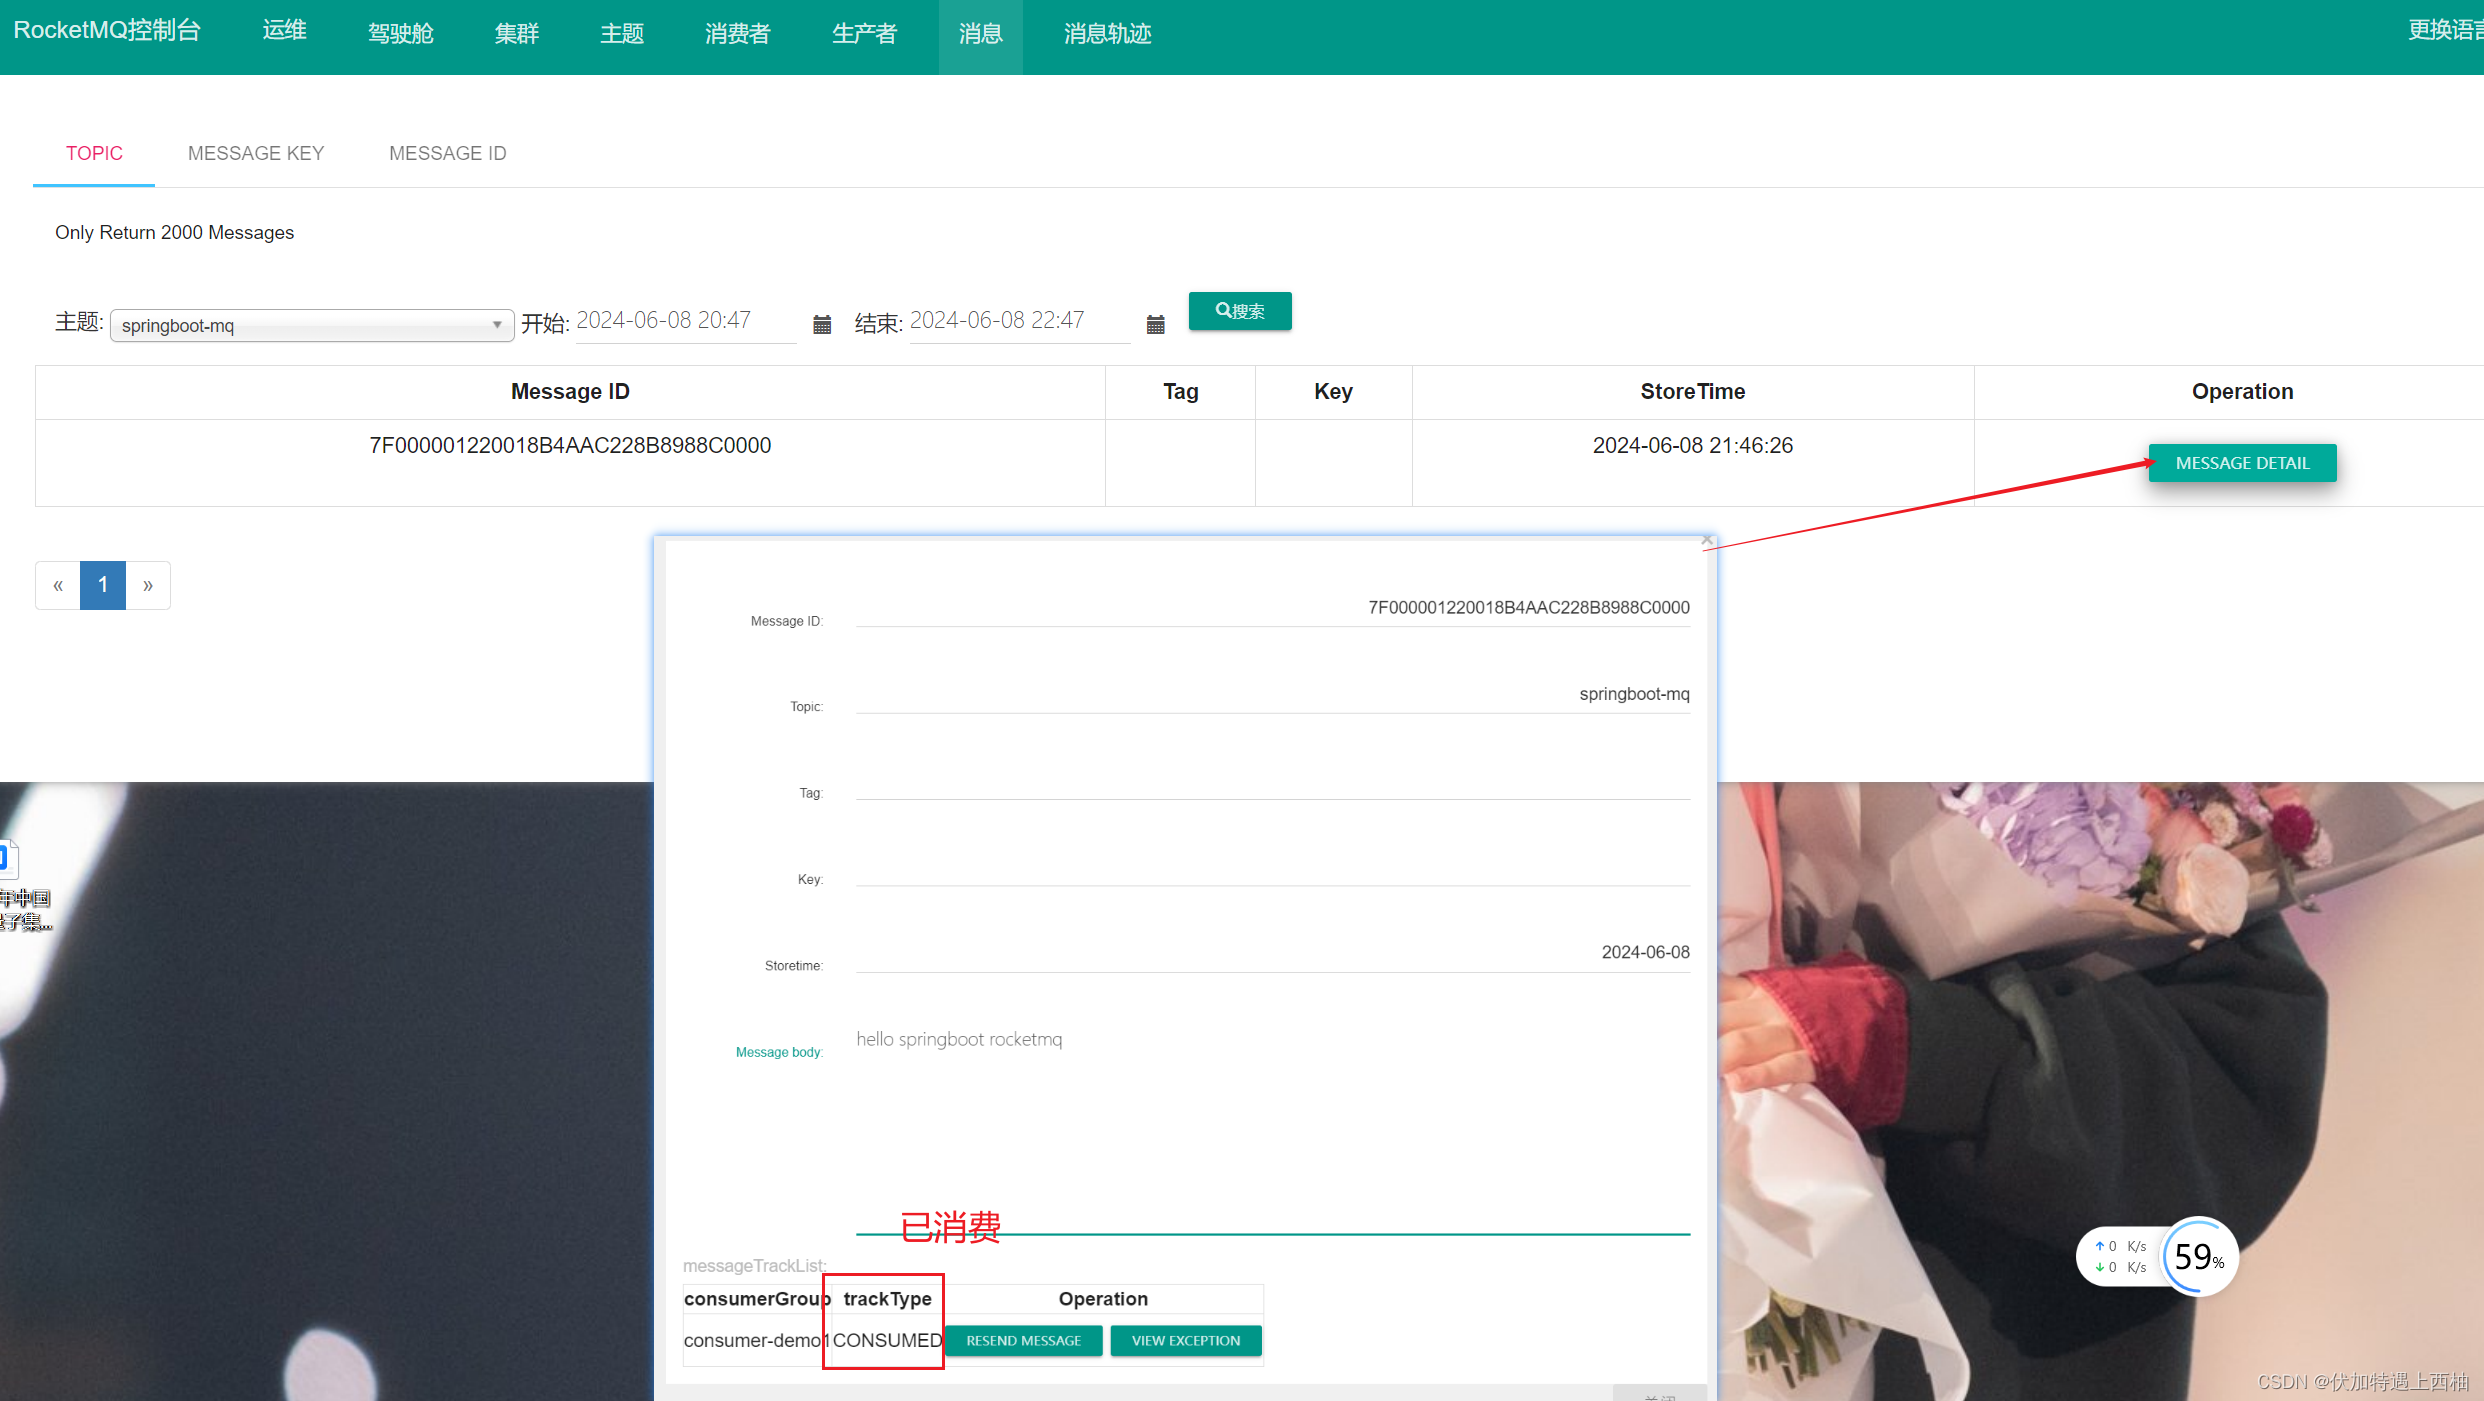Viewport: 2484px width, 1401px height.
Task: Click the Topic field showing springboot-mq in dialog
Action: coord(1273,694)
